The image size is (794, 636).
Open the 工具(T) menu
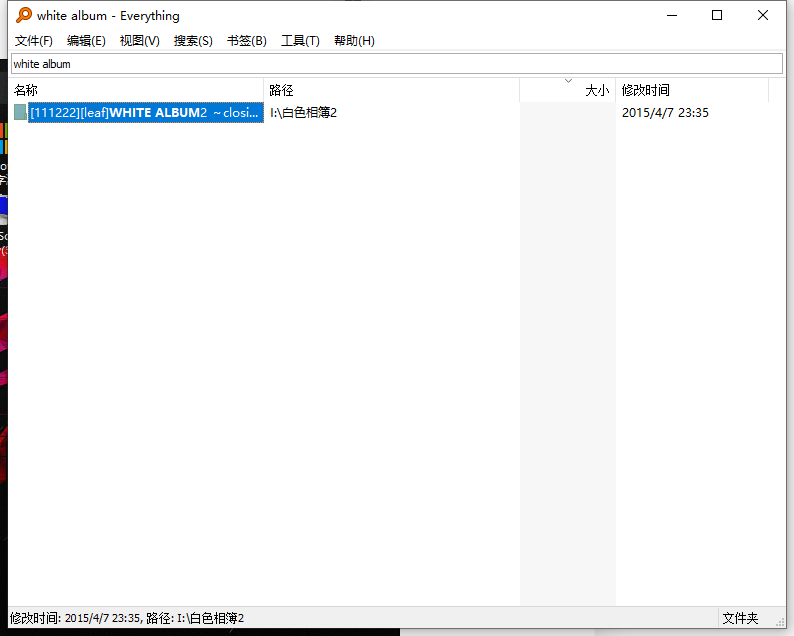click(x=300, y=41)
